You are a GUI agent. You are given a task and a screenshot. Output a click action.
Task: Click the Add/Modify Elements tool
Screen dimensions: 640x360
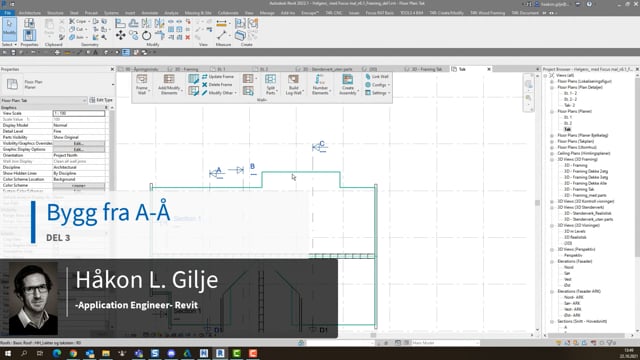[169, 84]
